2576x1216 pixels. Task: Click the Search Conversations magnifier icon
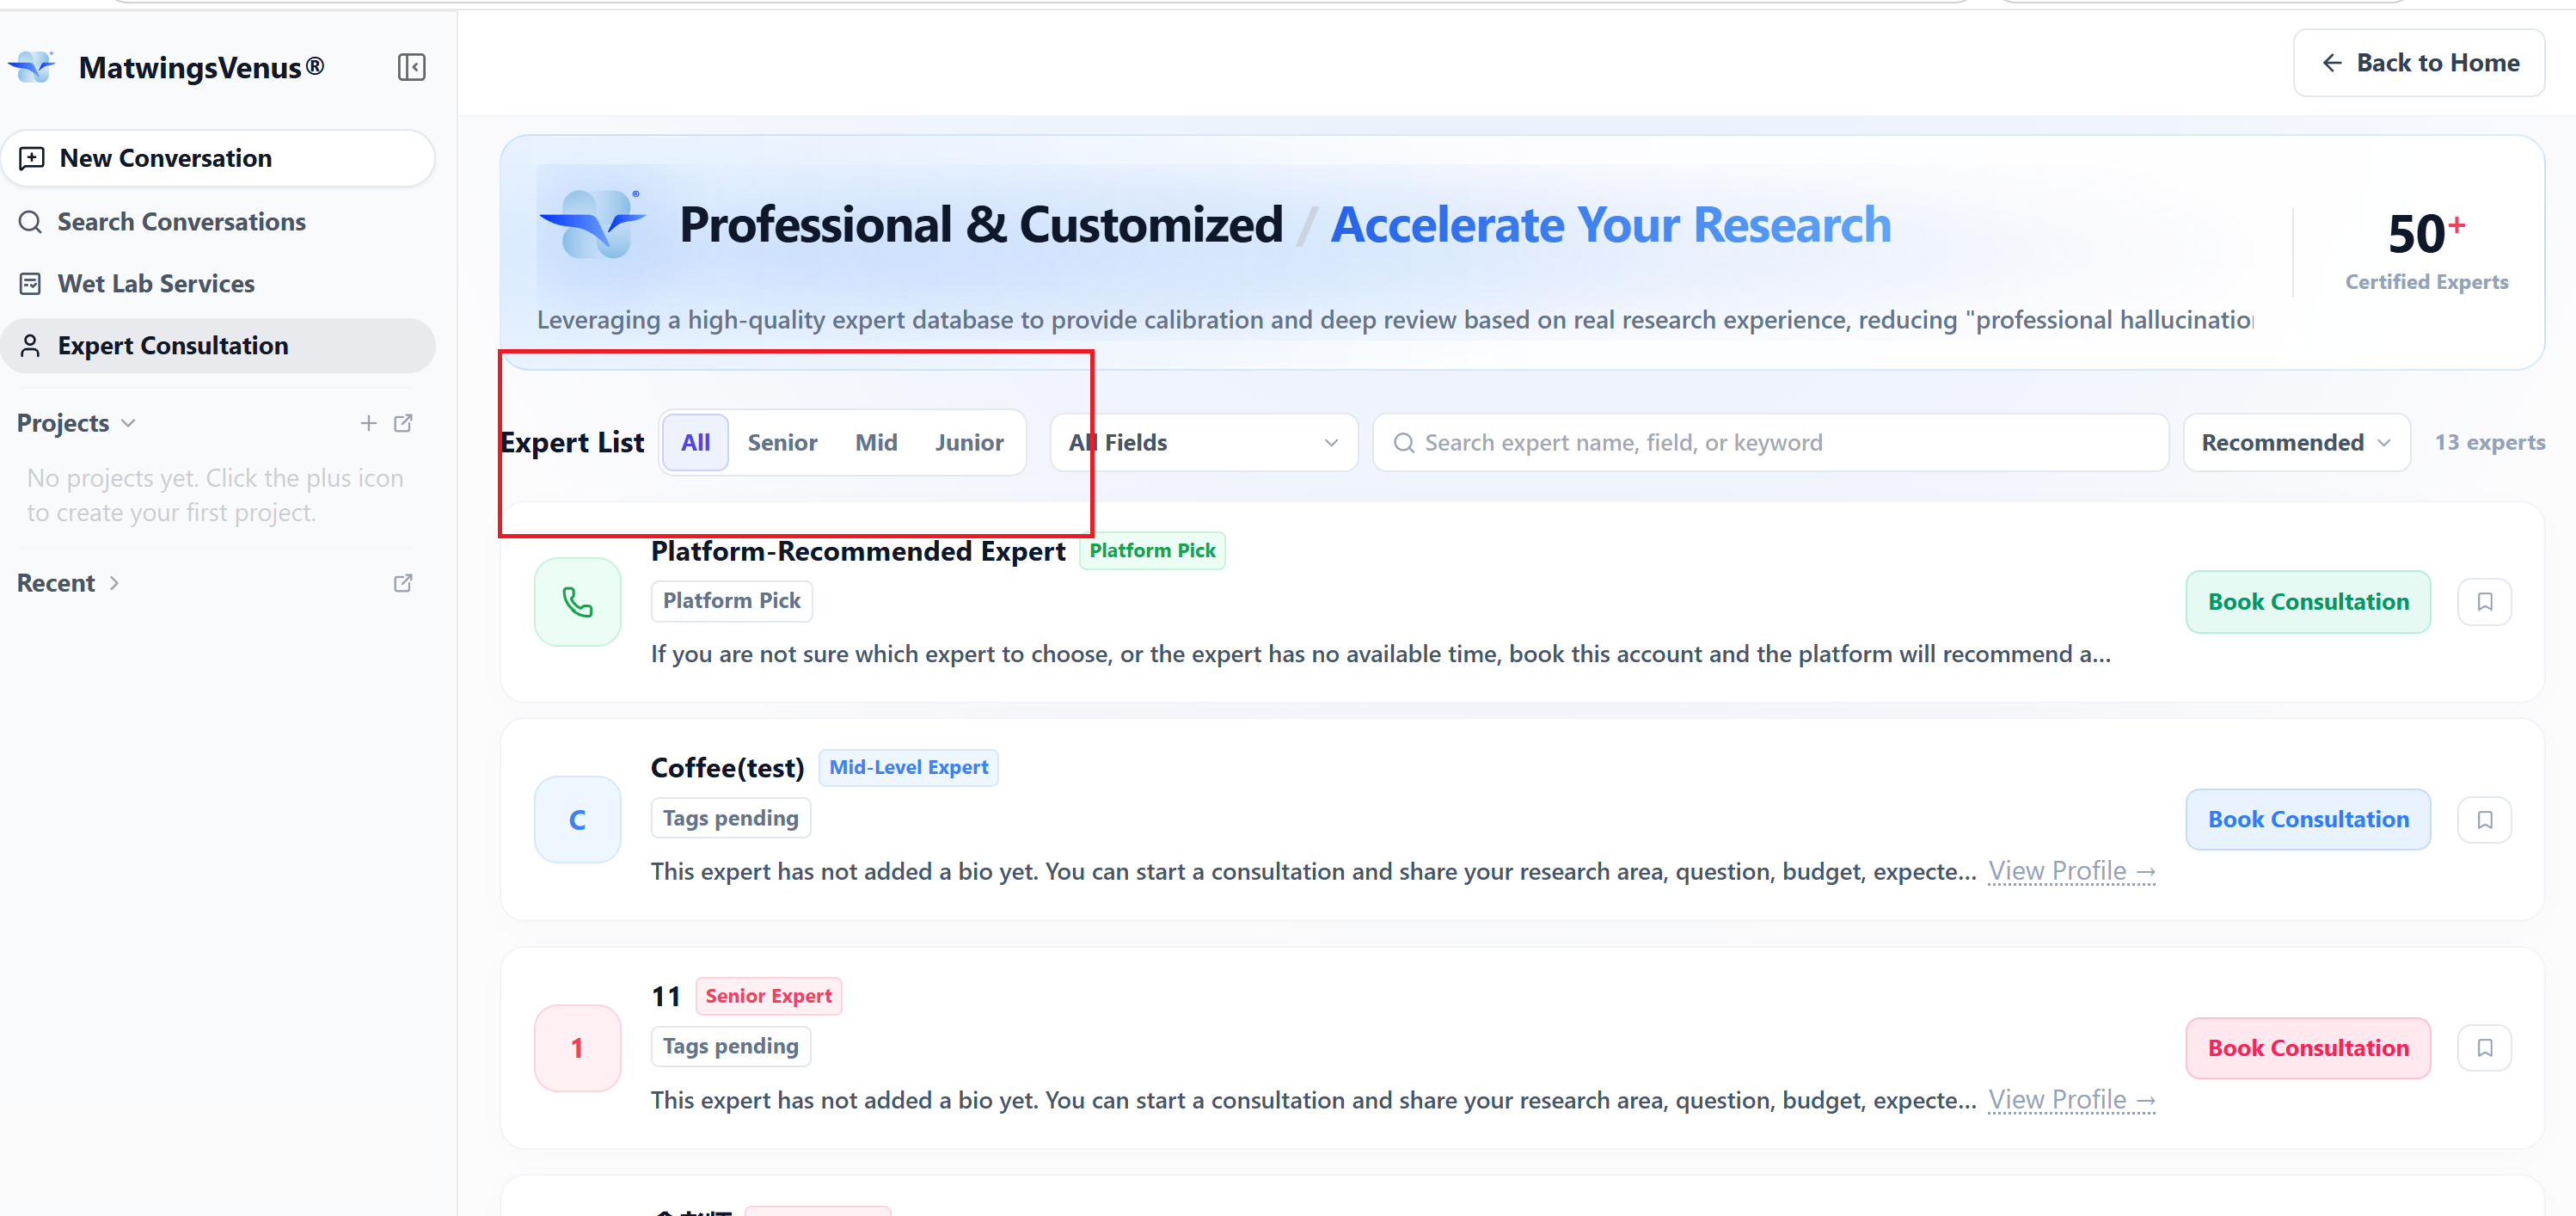(x=31, y=222)
